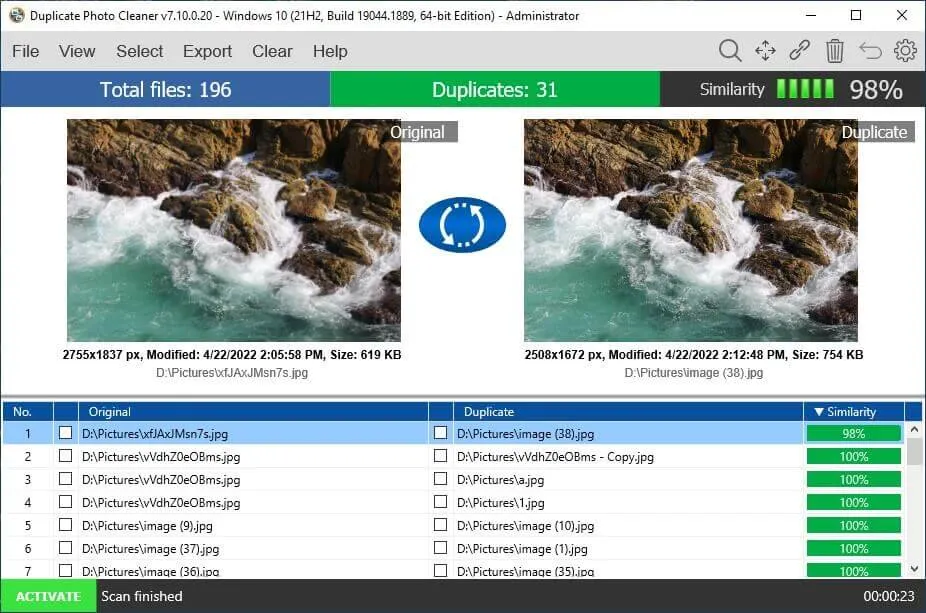The width and height of the screenshot is (926, 613).
Task: Check duplicate box for image (38).jpg
Action: coord(441,433)
